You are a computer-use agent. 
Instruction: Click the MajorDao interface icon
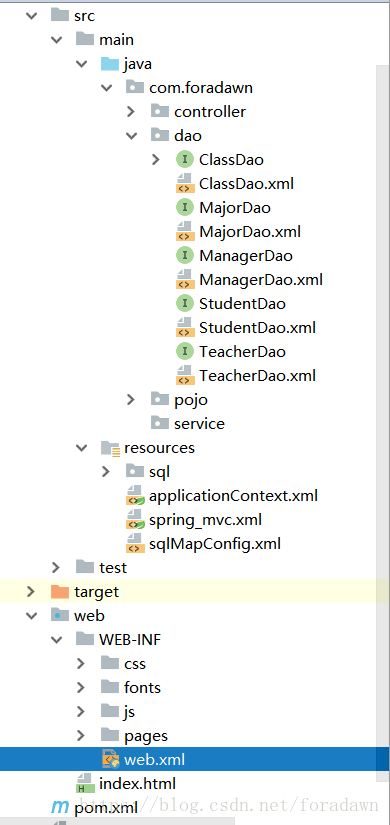click(x=185, y=208)
